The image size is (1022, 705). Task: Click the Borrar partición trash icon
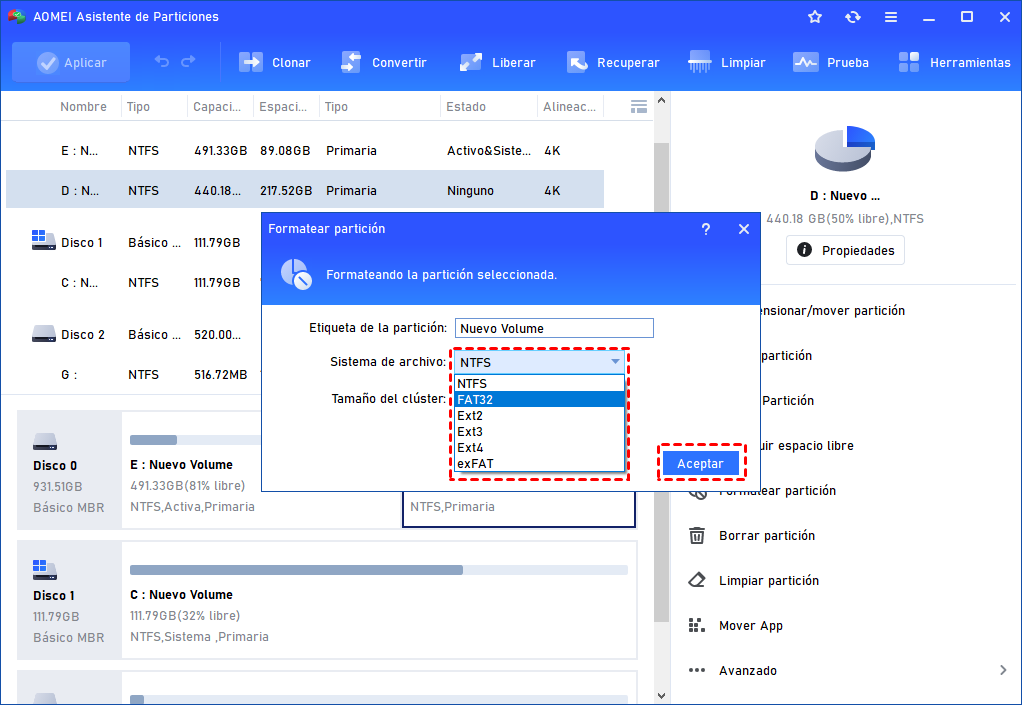click(x=697, y=536)
